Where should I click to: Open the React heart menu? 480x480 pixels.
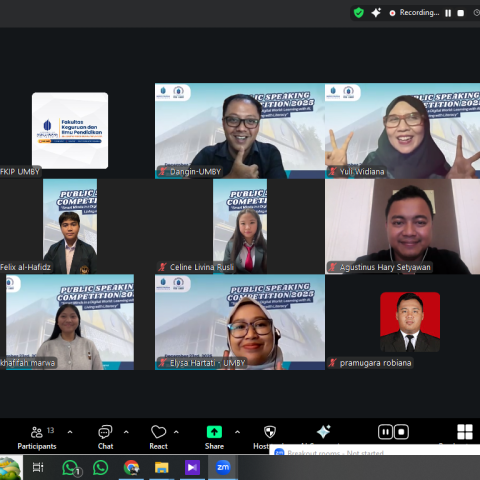tap(158, 438)
